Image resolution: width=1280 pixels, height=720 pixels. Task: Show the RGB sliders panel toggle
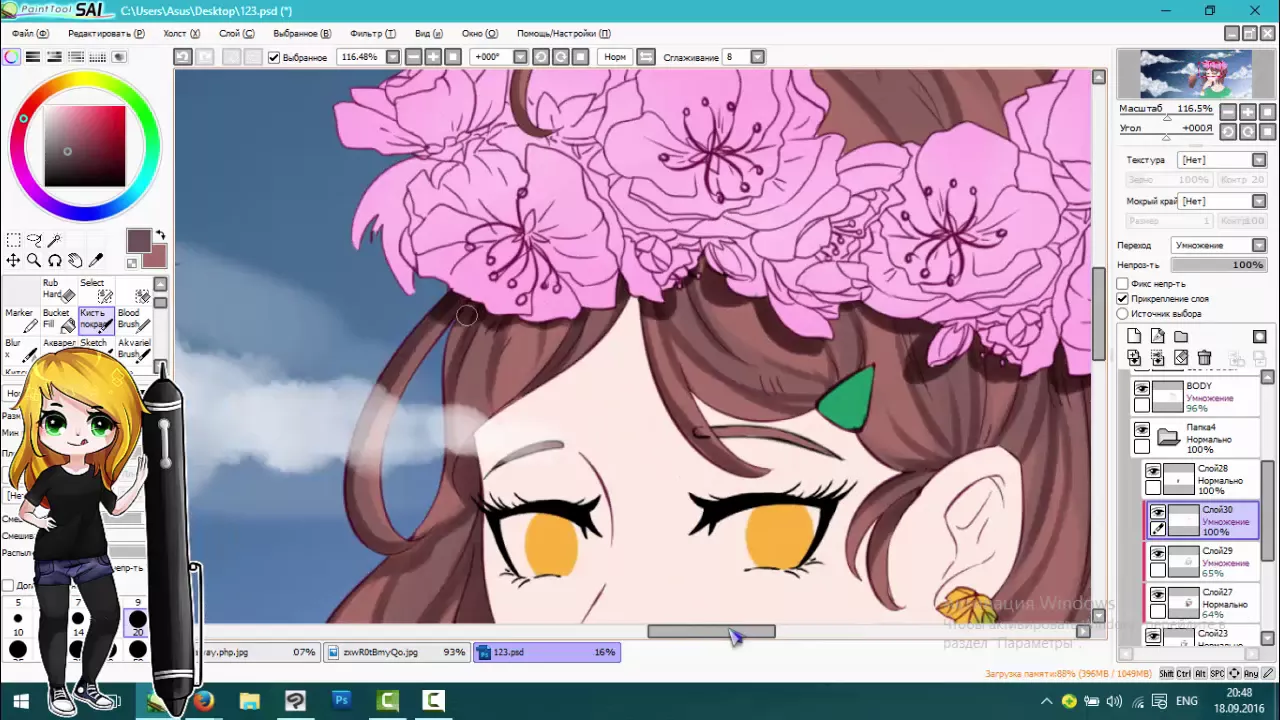click(x=33, y=57)
